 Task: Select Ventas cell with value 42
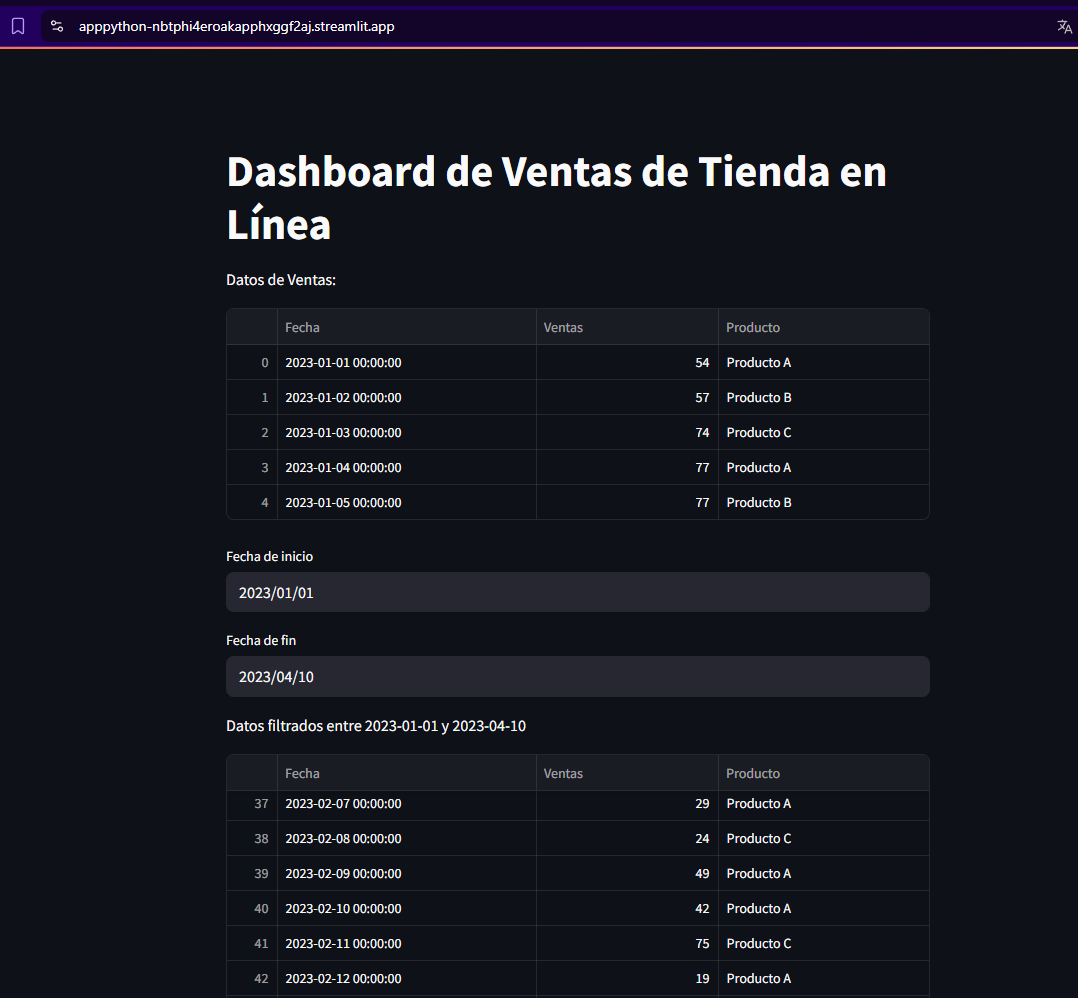[x=627, y=909]
